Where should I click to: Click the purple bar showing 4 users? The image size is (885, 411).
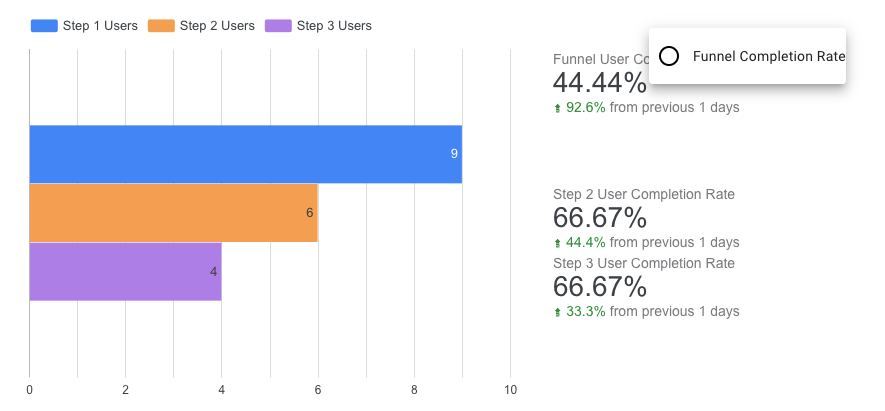[125, 271]
